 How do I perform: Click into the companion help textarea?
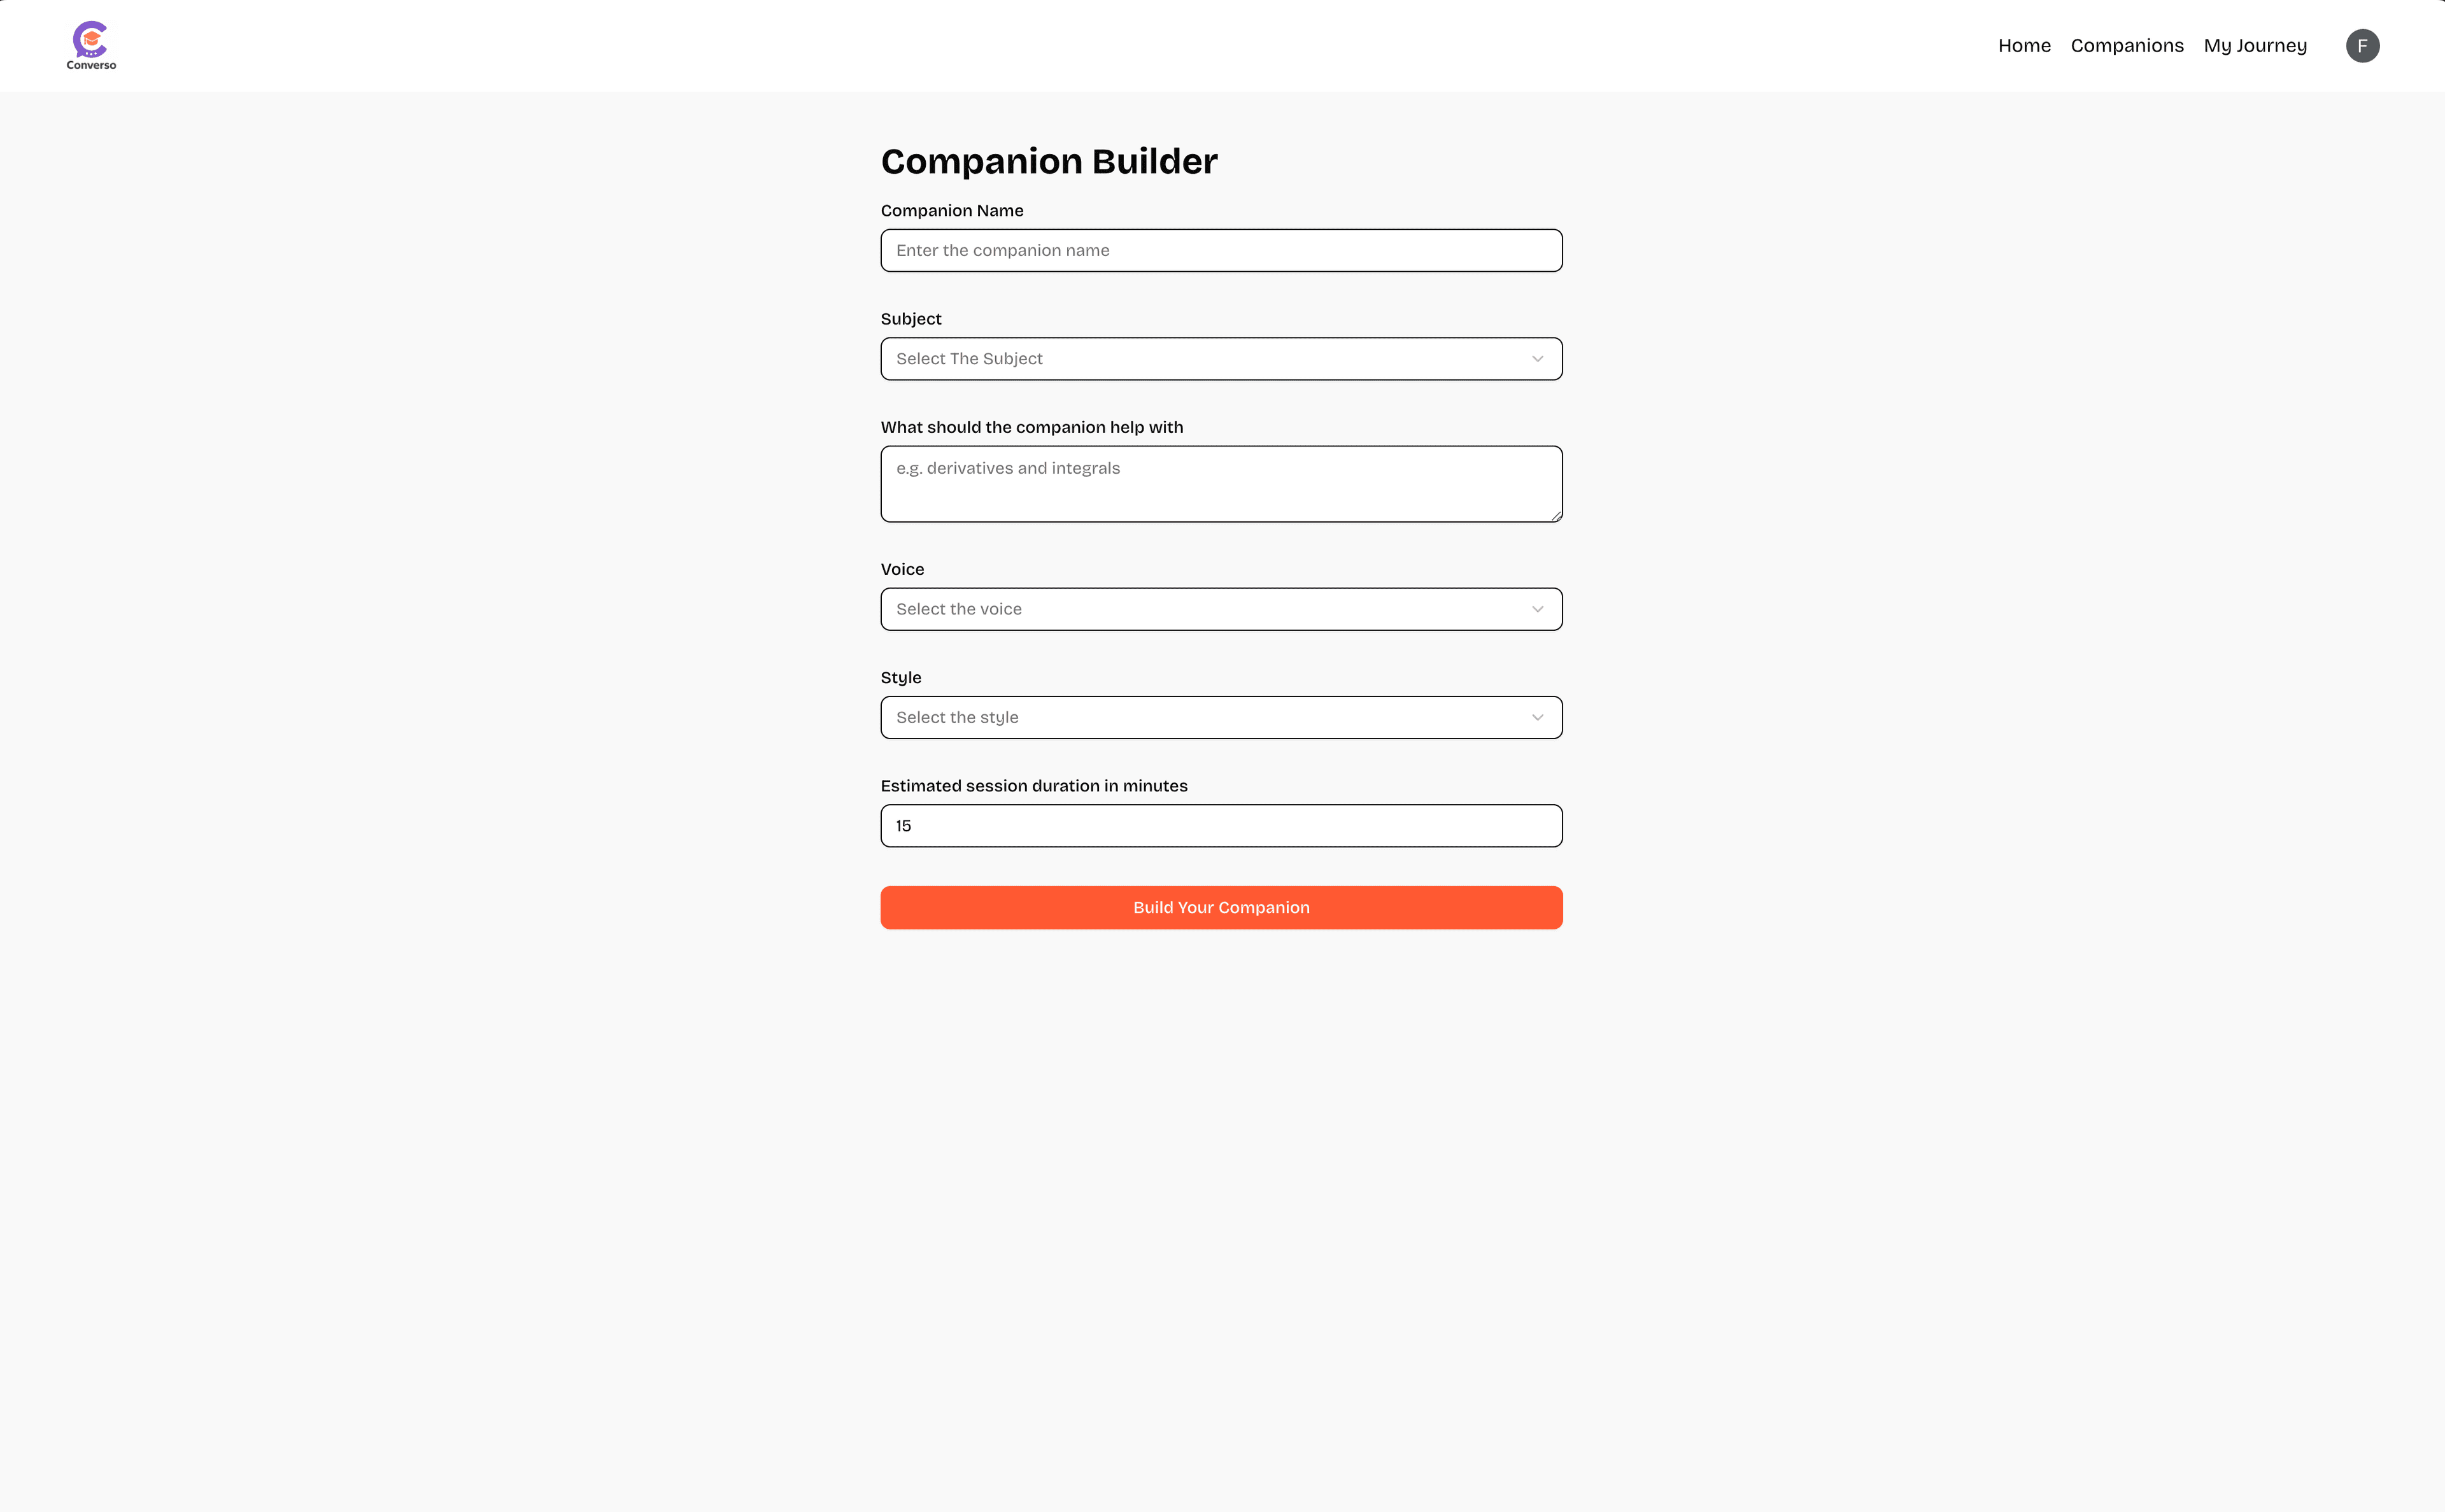click(x=1221, y=484)
